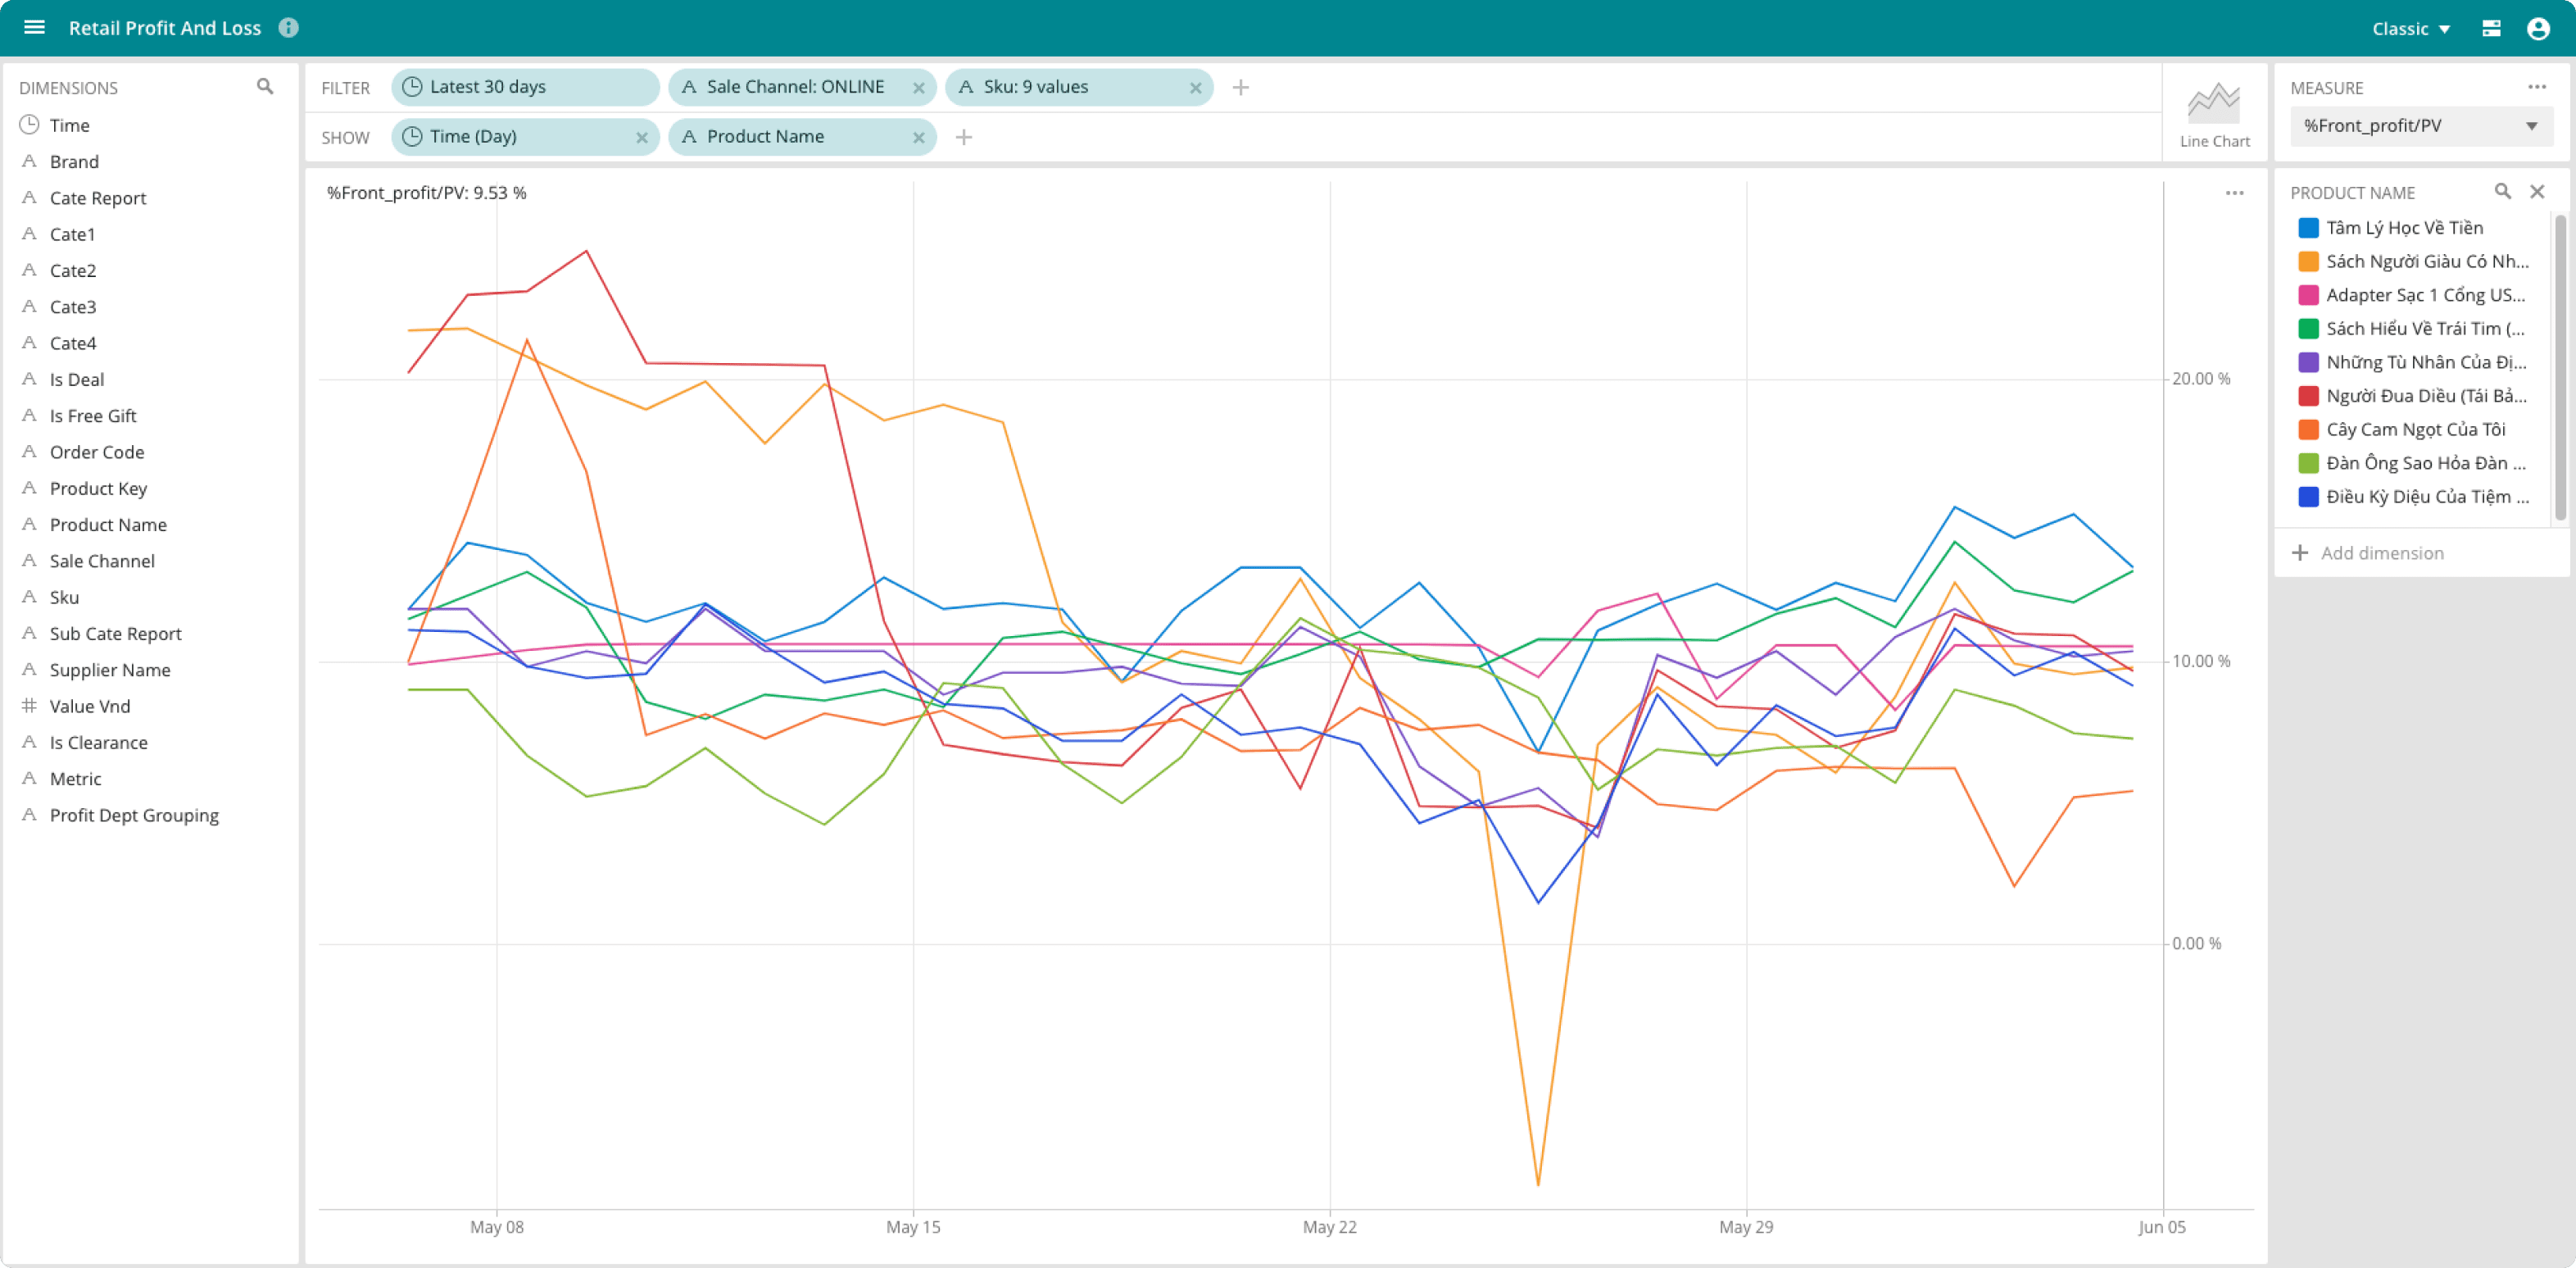This screenshot has height=1268, width=2576.
Task: Search dimensions with the magnifier icon
Action: [265, 87]
